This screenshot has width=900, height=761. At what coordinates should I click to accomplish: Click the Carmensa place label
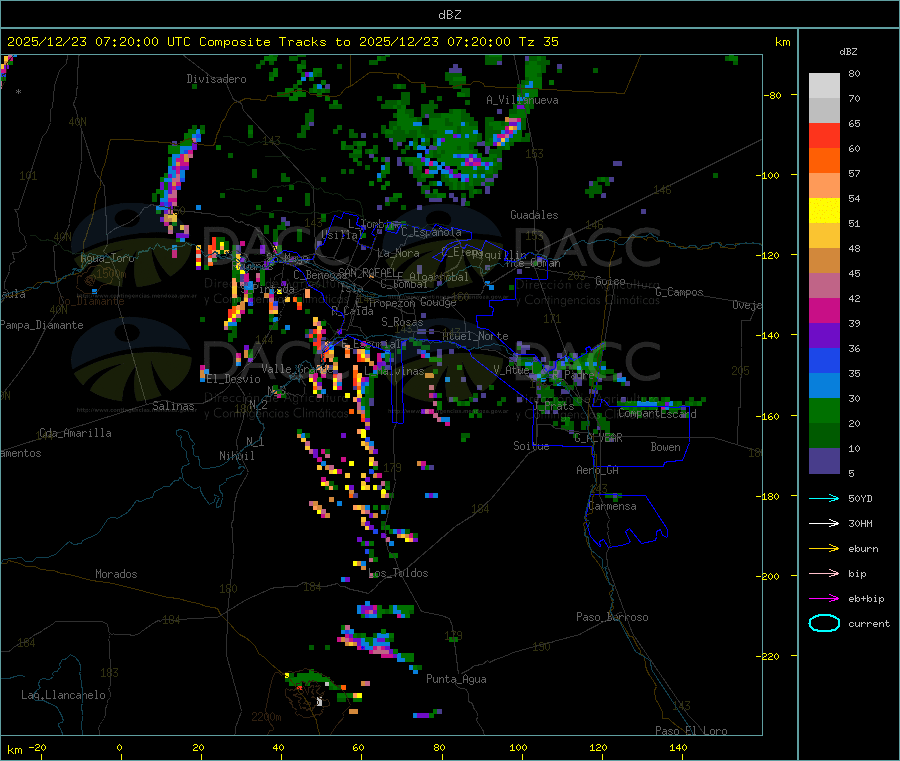612,507
